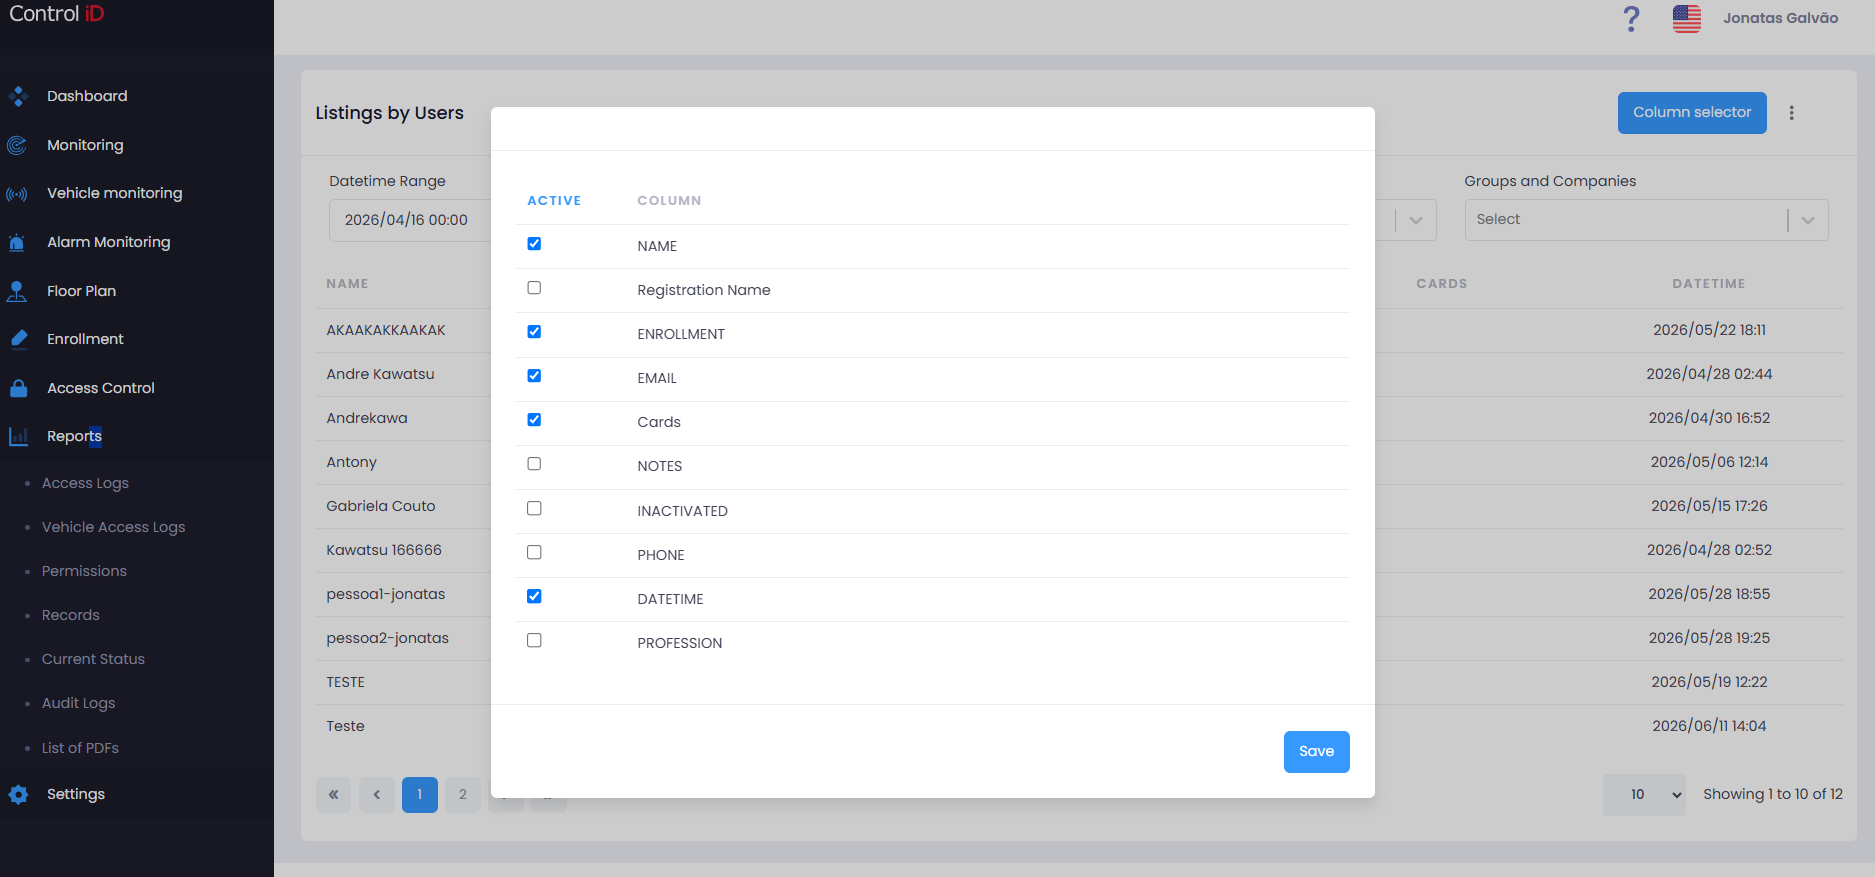1875x877 pixels.
Task: Open the help question mark icon
Action: [1631, 18]
